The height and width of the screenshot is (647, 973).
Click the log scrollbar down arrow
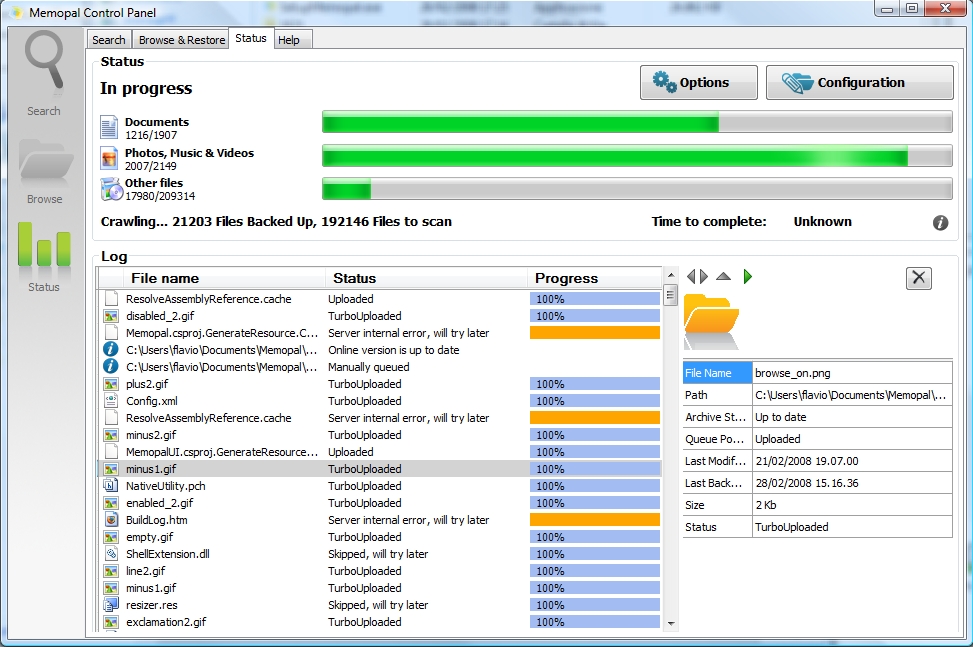click(x=670, y=623)
